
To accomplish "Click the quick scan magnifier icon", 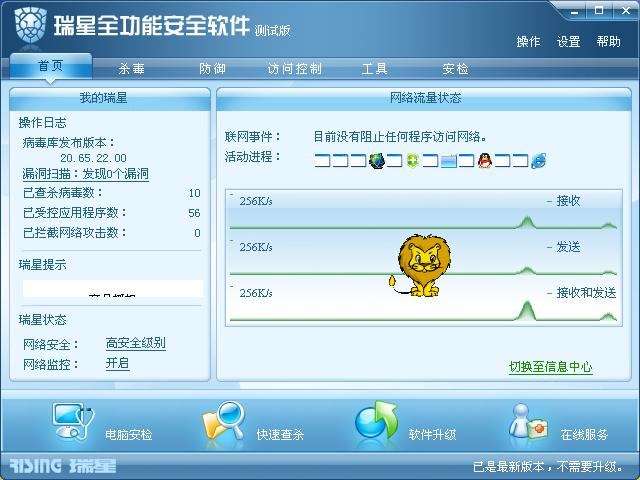I will point(224,420).
